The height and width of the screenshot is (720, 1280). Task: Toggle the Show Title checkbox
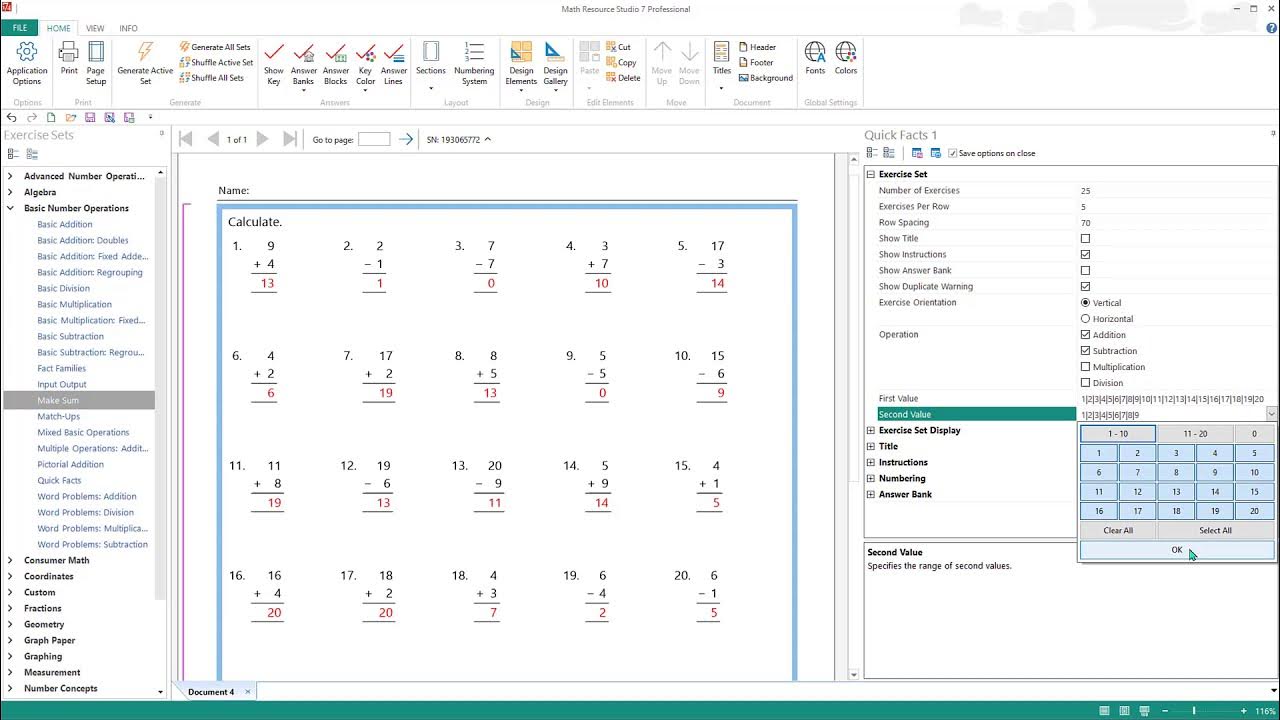click(1085, 238)
